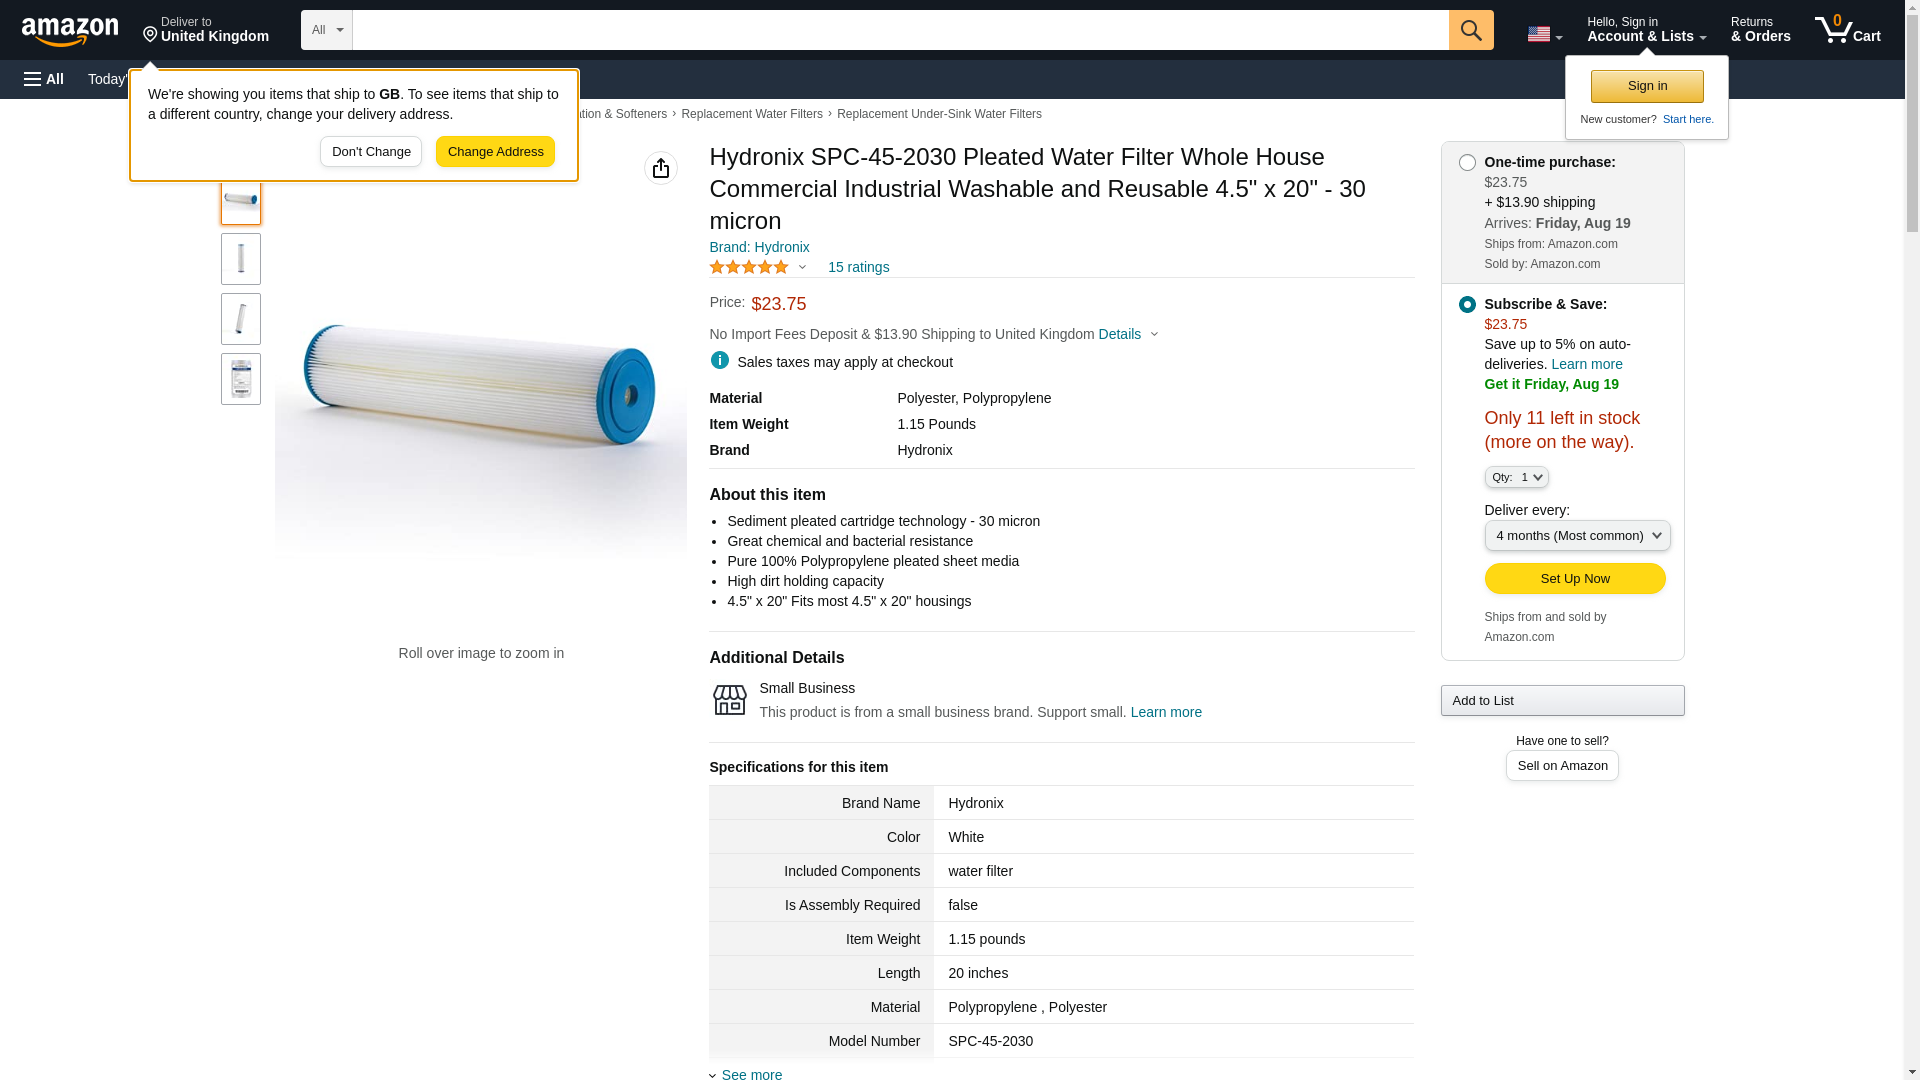Select One-time purchase radio option

coord(1466,162)
